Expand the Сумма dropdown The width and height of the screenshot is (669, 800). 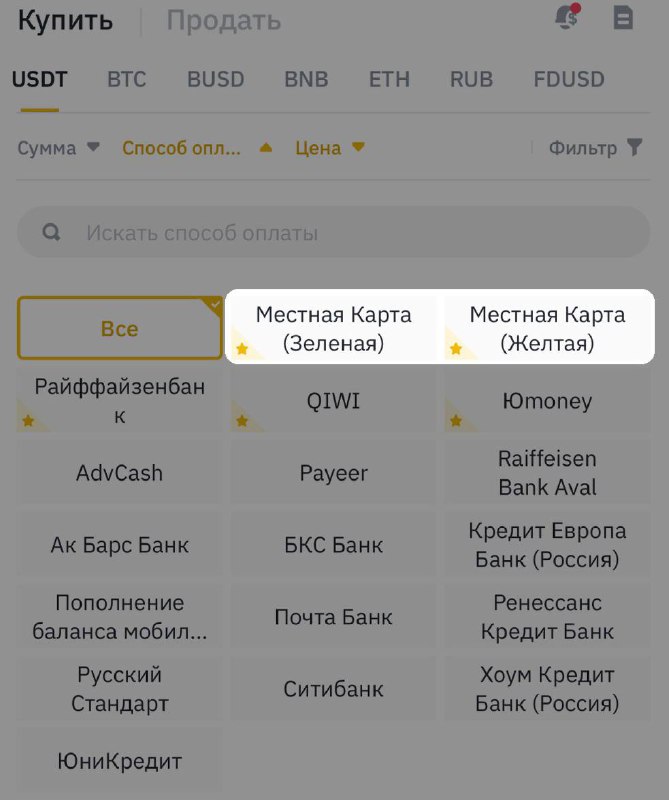(58, 148)
